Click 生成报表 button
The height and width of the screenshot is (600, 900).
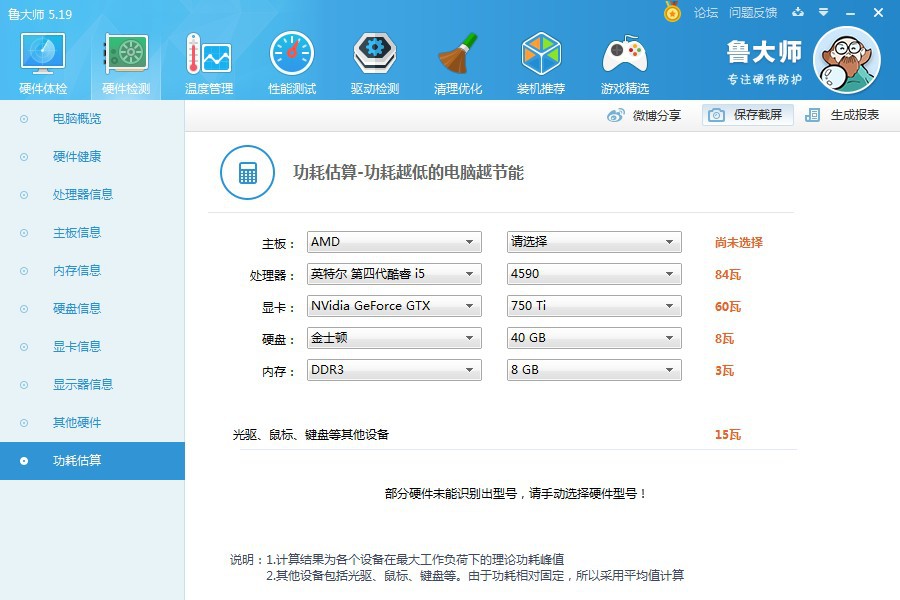click(843, 115)
